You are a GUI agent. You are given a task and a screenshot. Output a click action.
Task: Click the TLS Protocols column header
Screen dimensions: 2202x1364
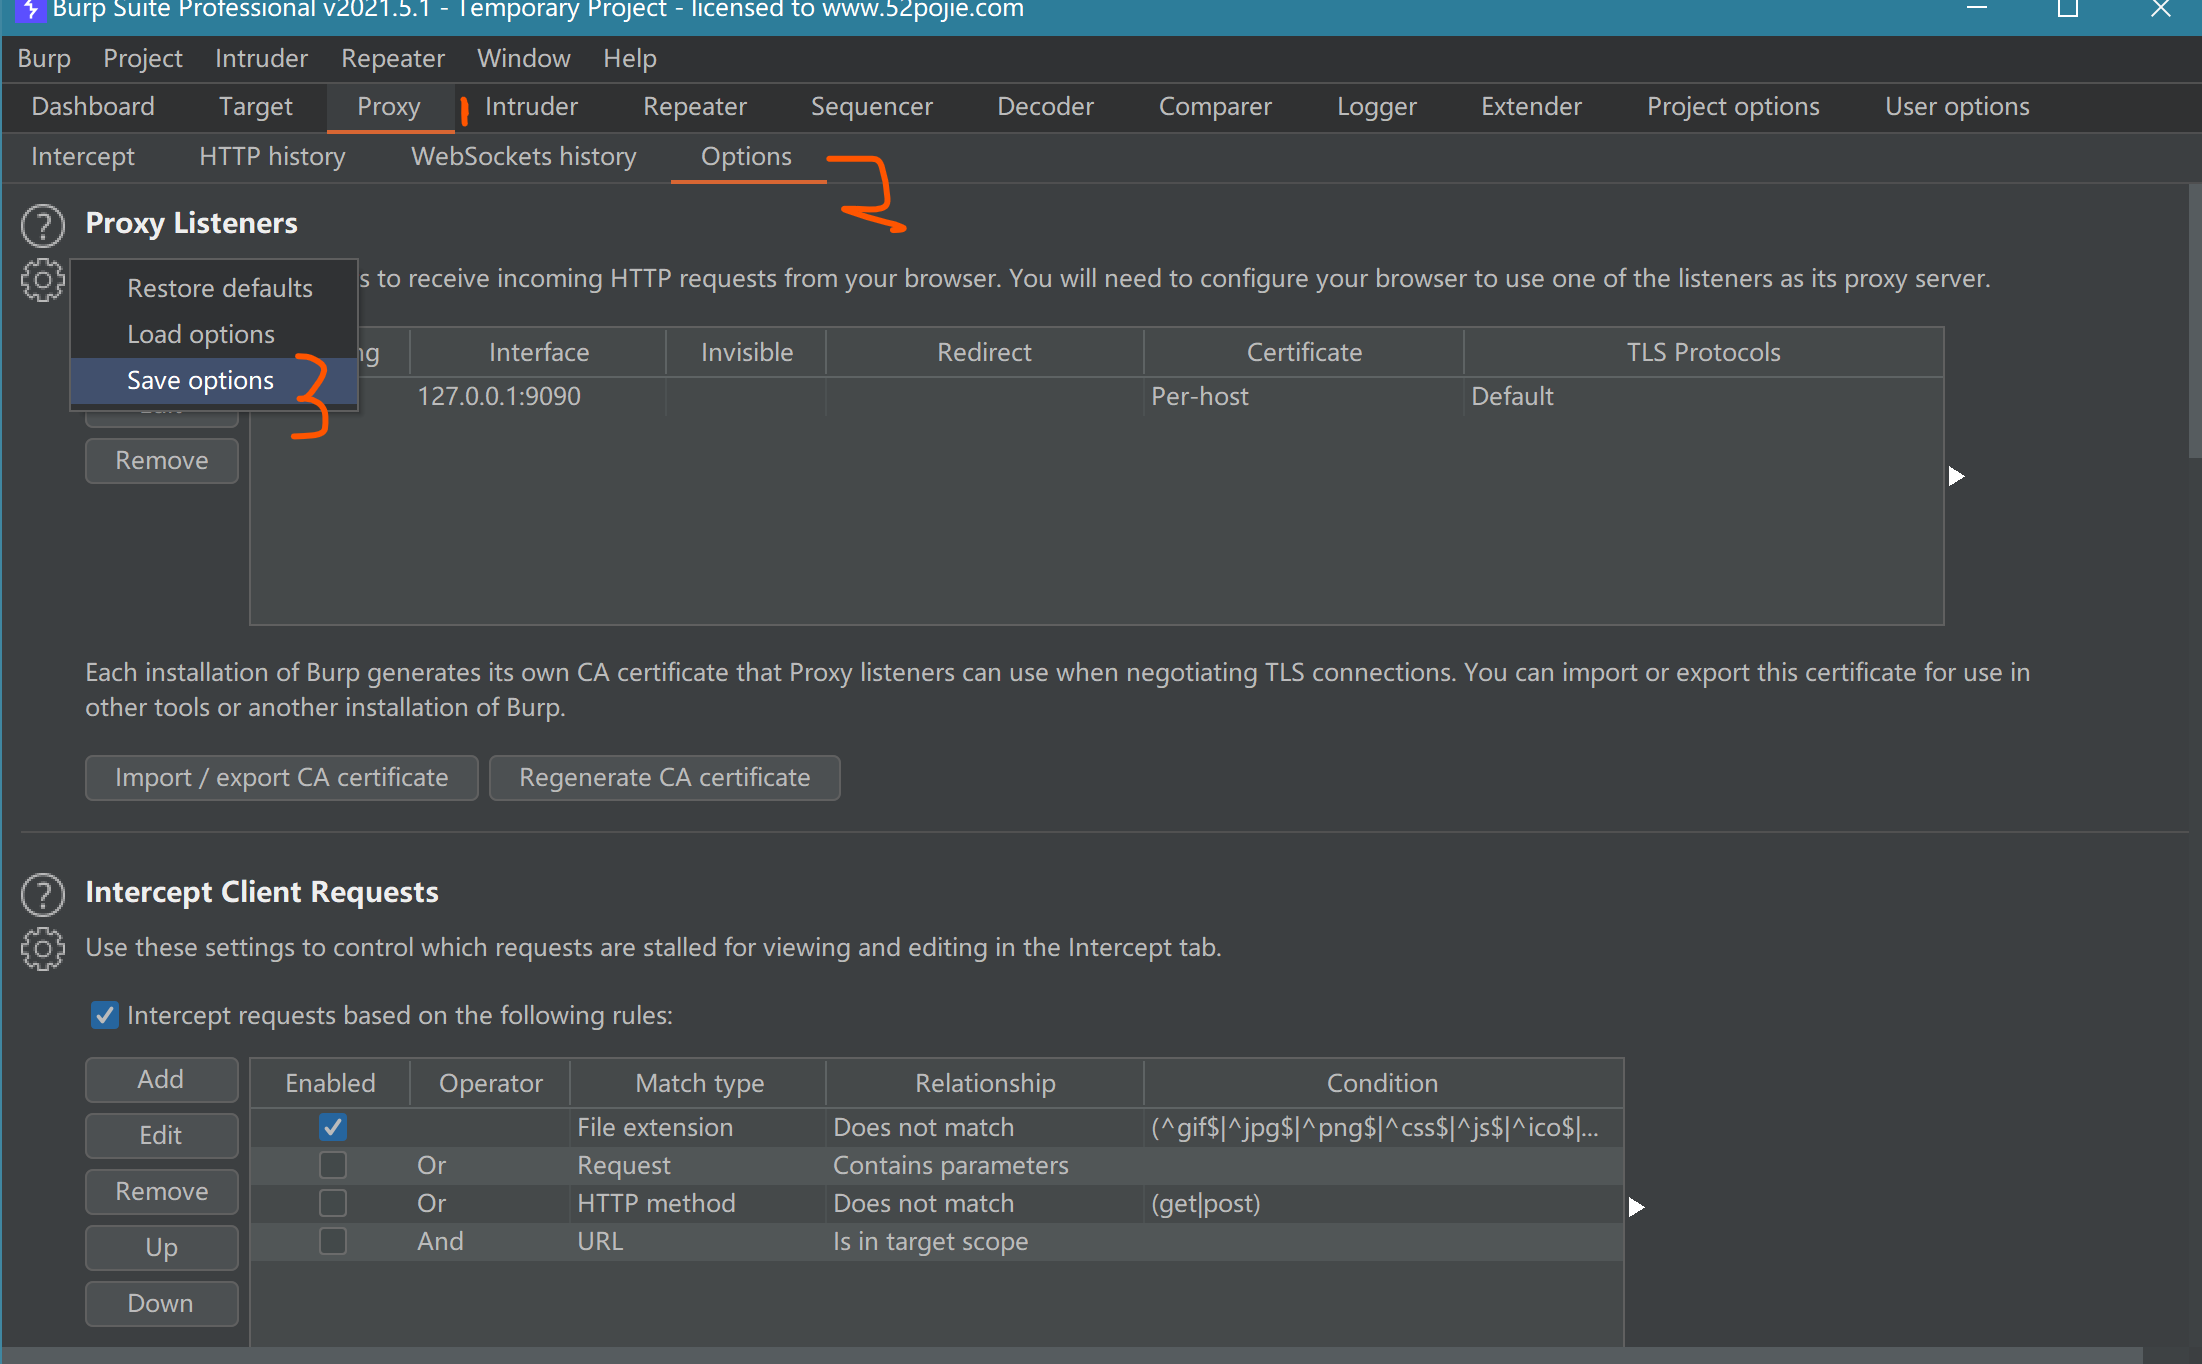click(1704, 353)
